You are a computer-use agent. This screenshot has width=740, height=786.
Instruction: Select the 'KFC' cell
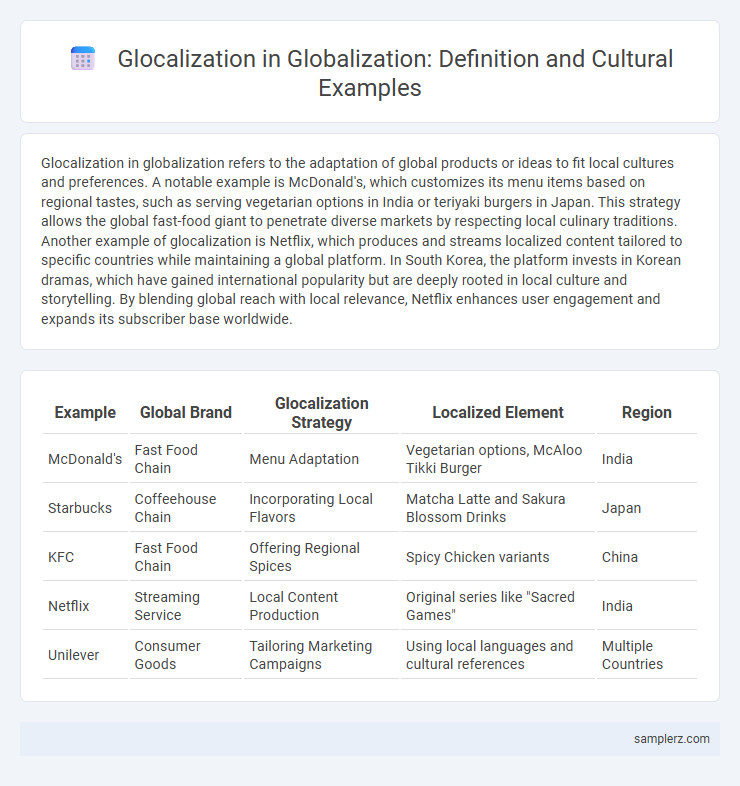pyautogui.click(x=85, y=557)
